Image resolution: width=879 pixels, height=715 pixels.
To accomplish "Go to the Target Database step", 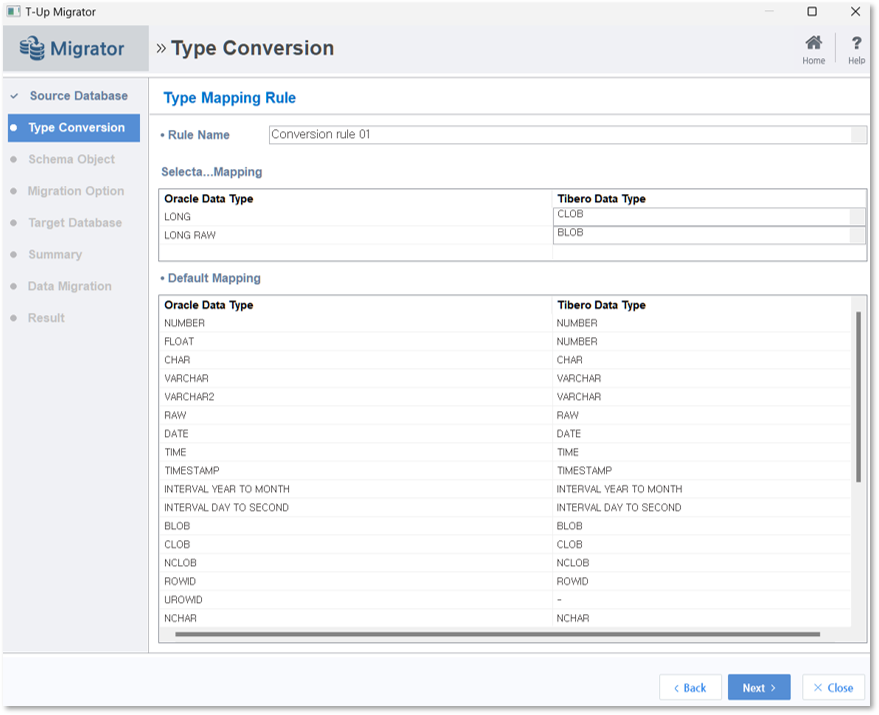I will point(75,223).
